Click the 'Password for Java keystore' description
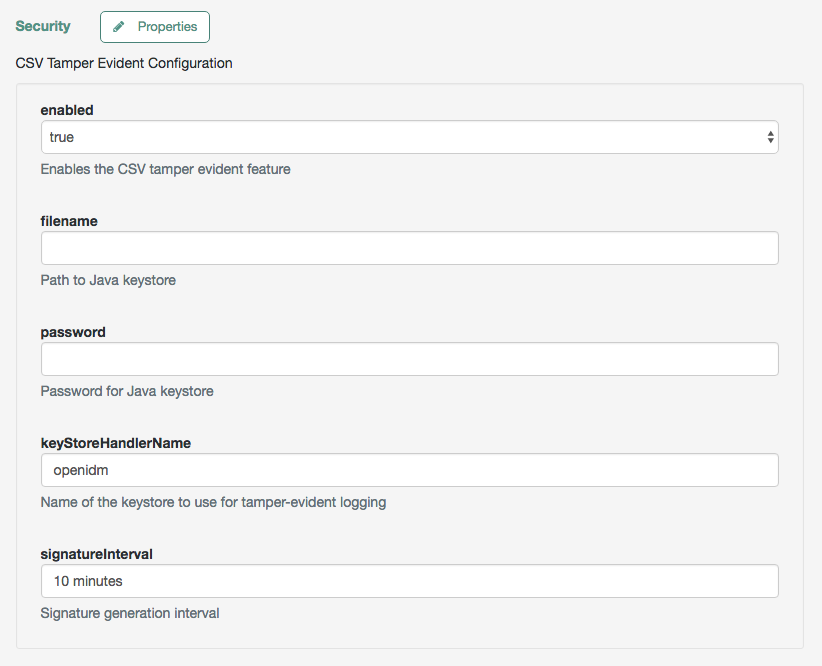822x666 pixels. (x=127, y=391)
